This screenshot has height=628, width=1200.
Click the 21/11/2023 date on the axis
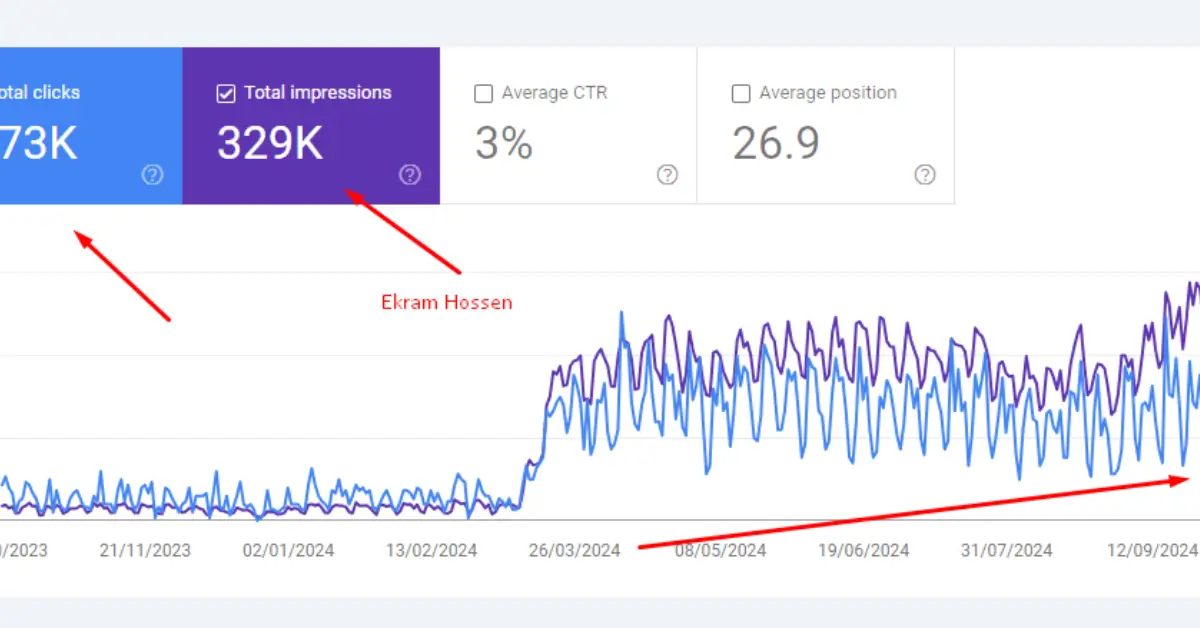pyautogui.click(x=148, y=550)
